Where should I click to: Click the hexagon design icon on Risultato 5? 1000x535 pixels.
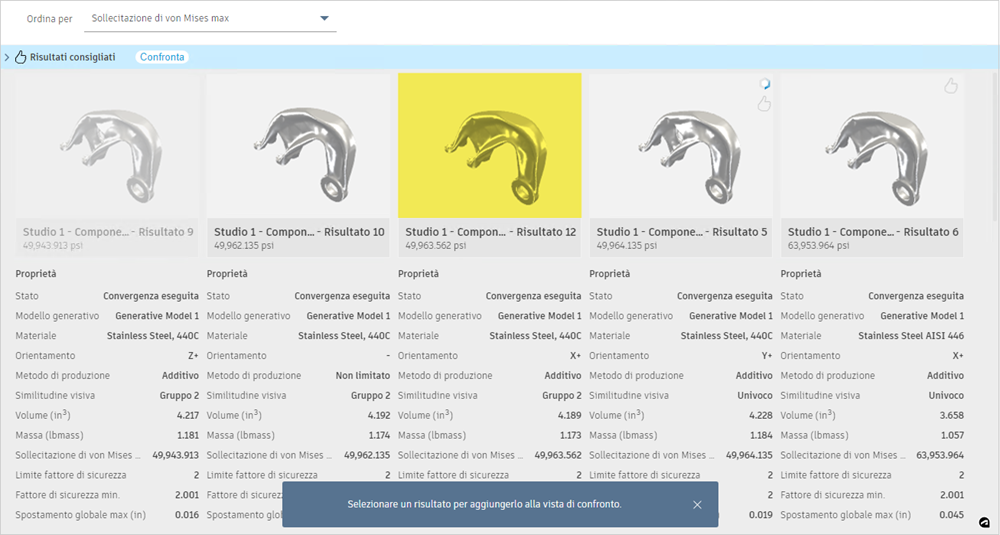[764, 84]
